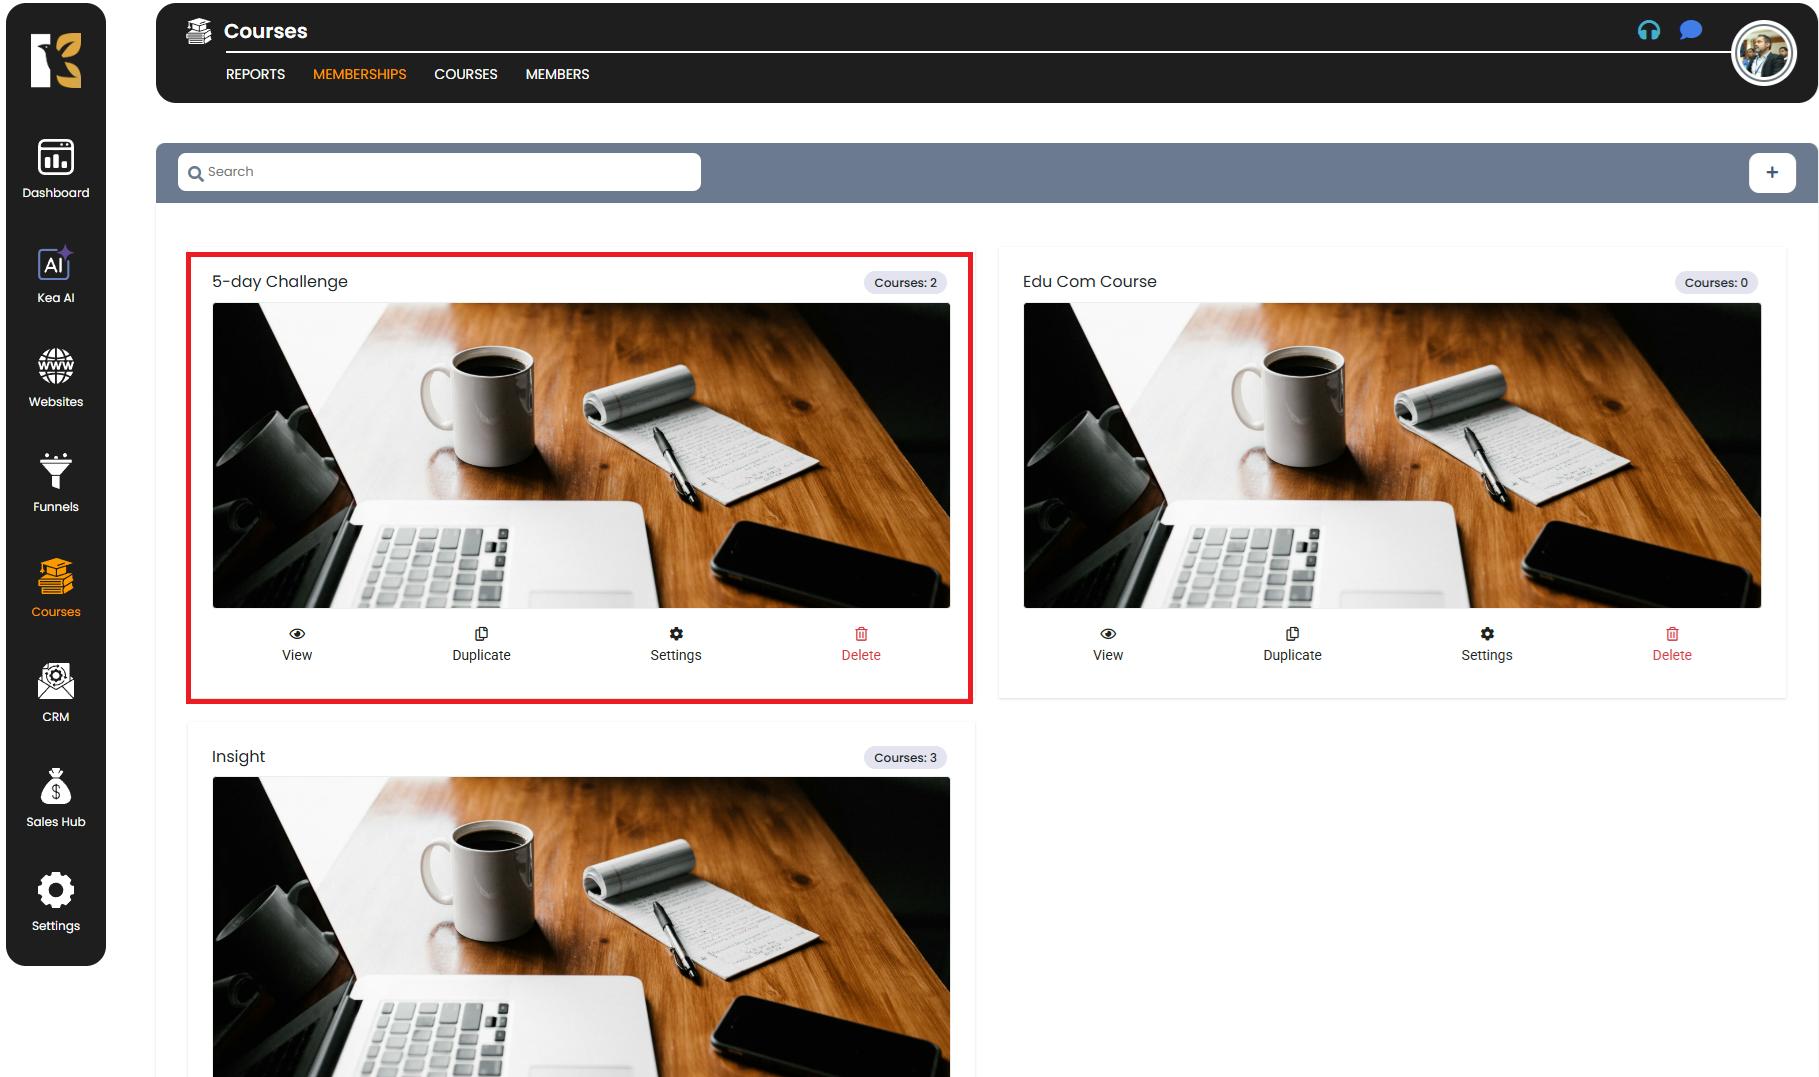Open the chat bubble icon
Screen dimensions: 1819x1077
click(x=1690, y=30)
